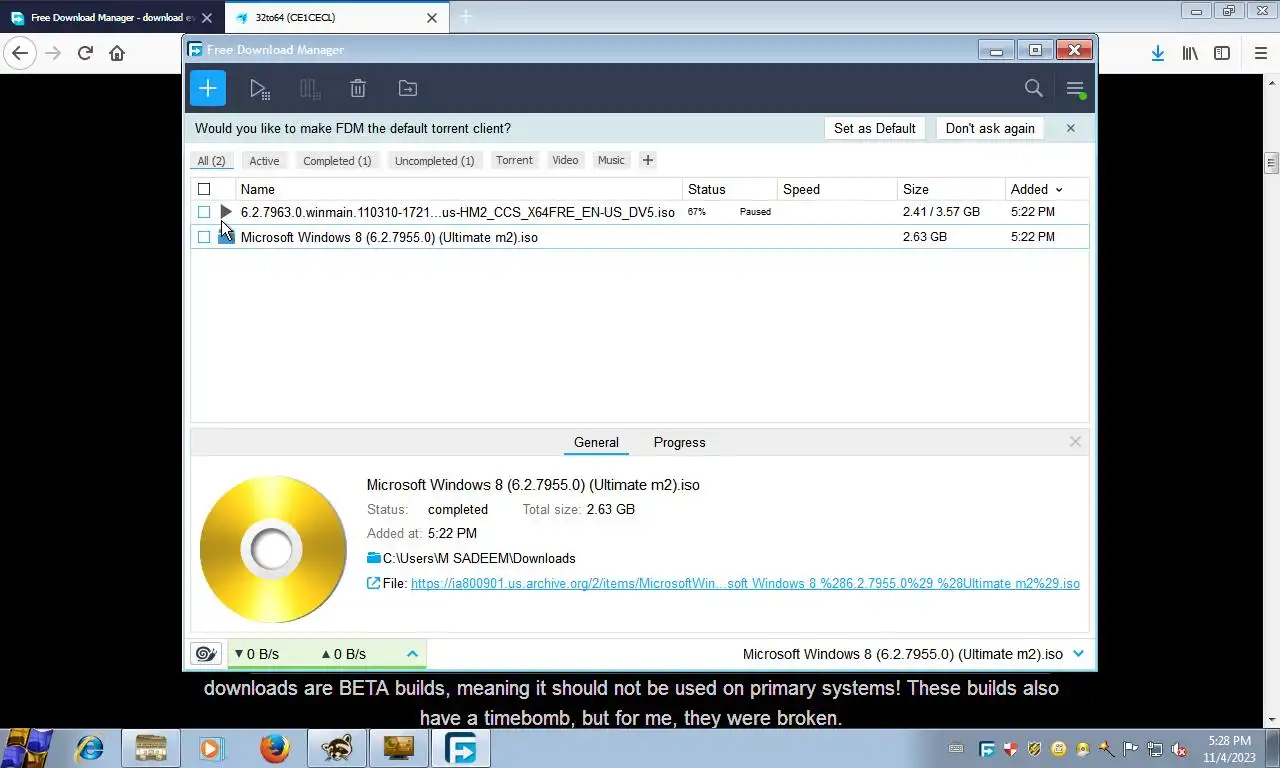Go to browser Home page
Viewport: 1280px width, 768px height.
tap(117, 53)
